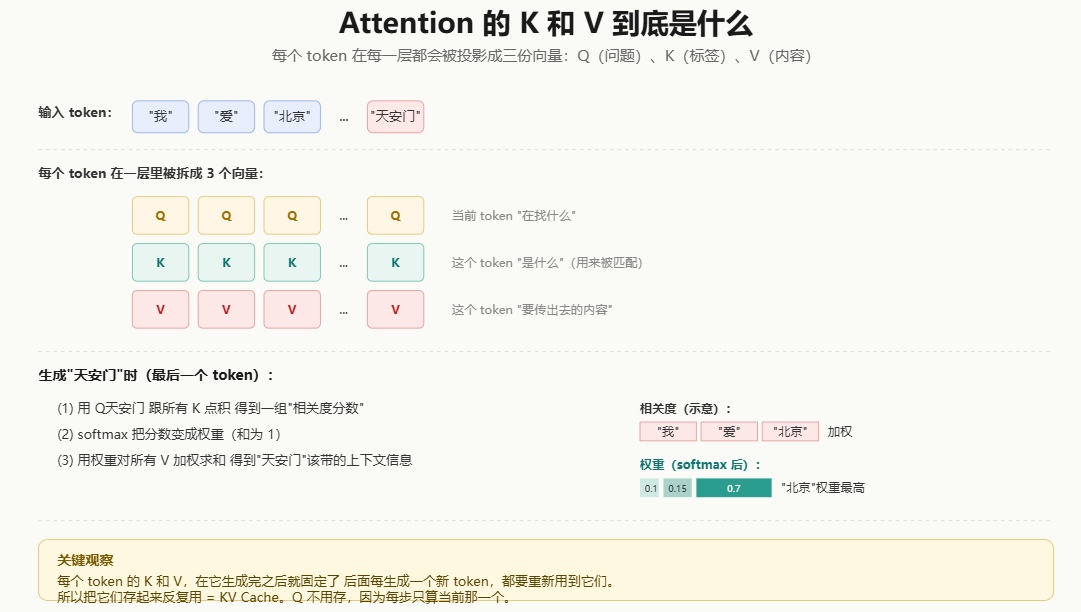Viewport: 1081px width, 612px height.
Task: Click the "权重（softmax 后）:" label
Action: click(x=700, y=465)
